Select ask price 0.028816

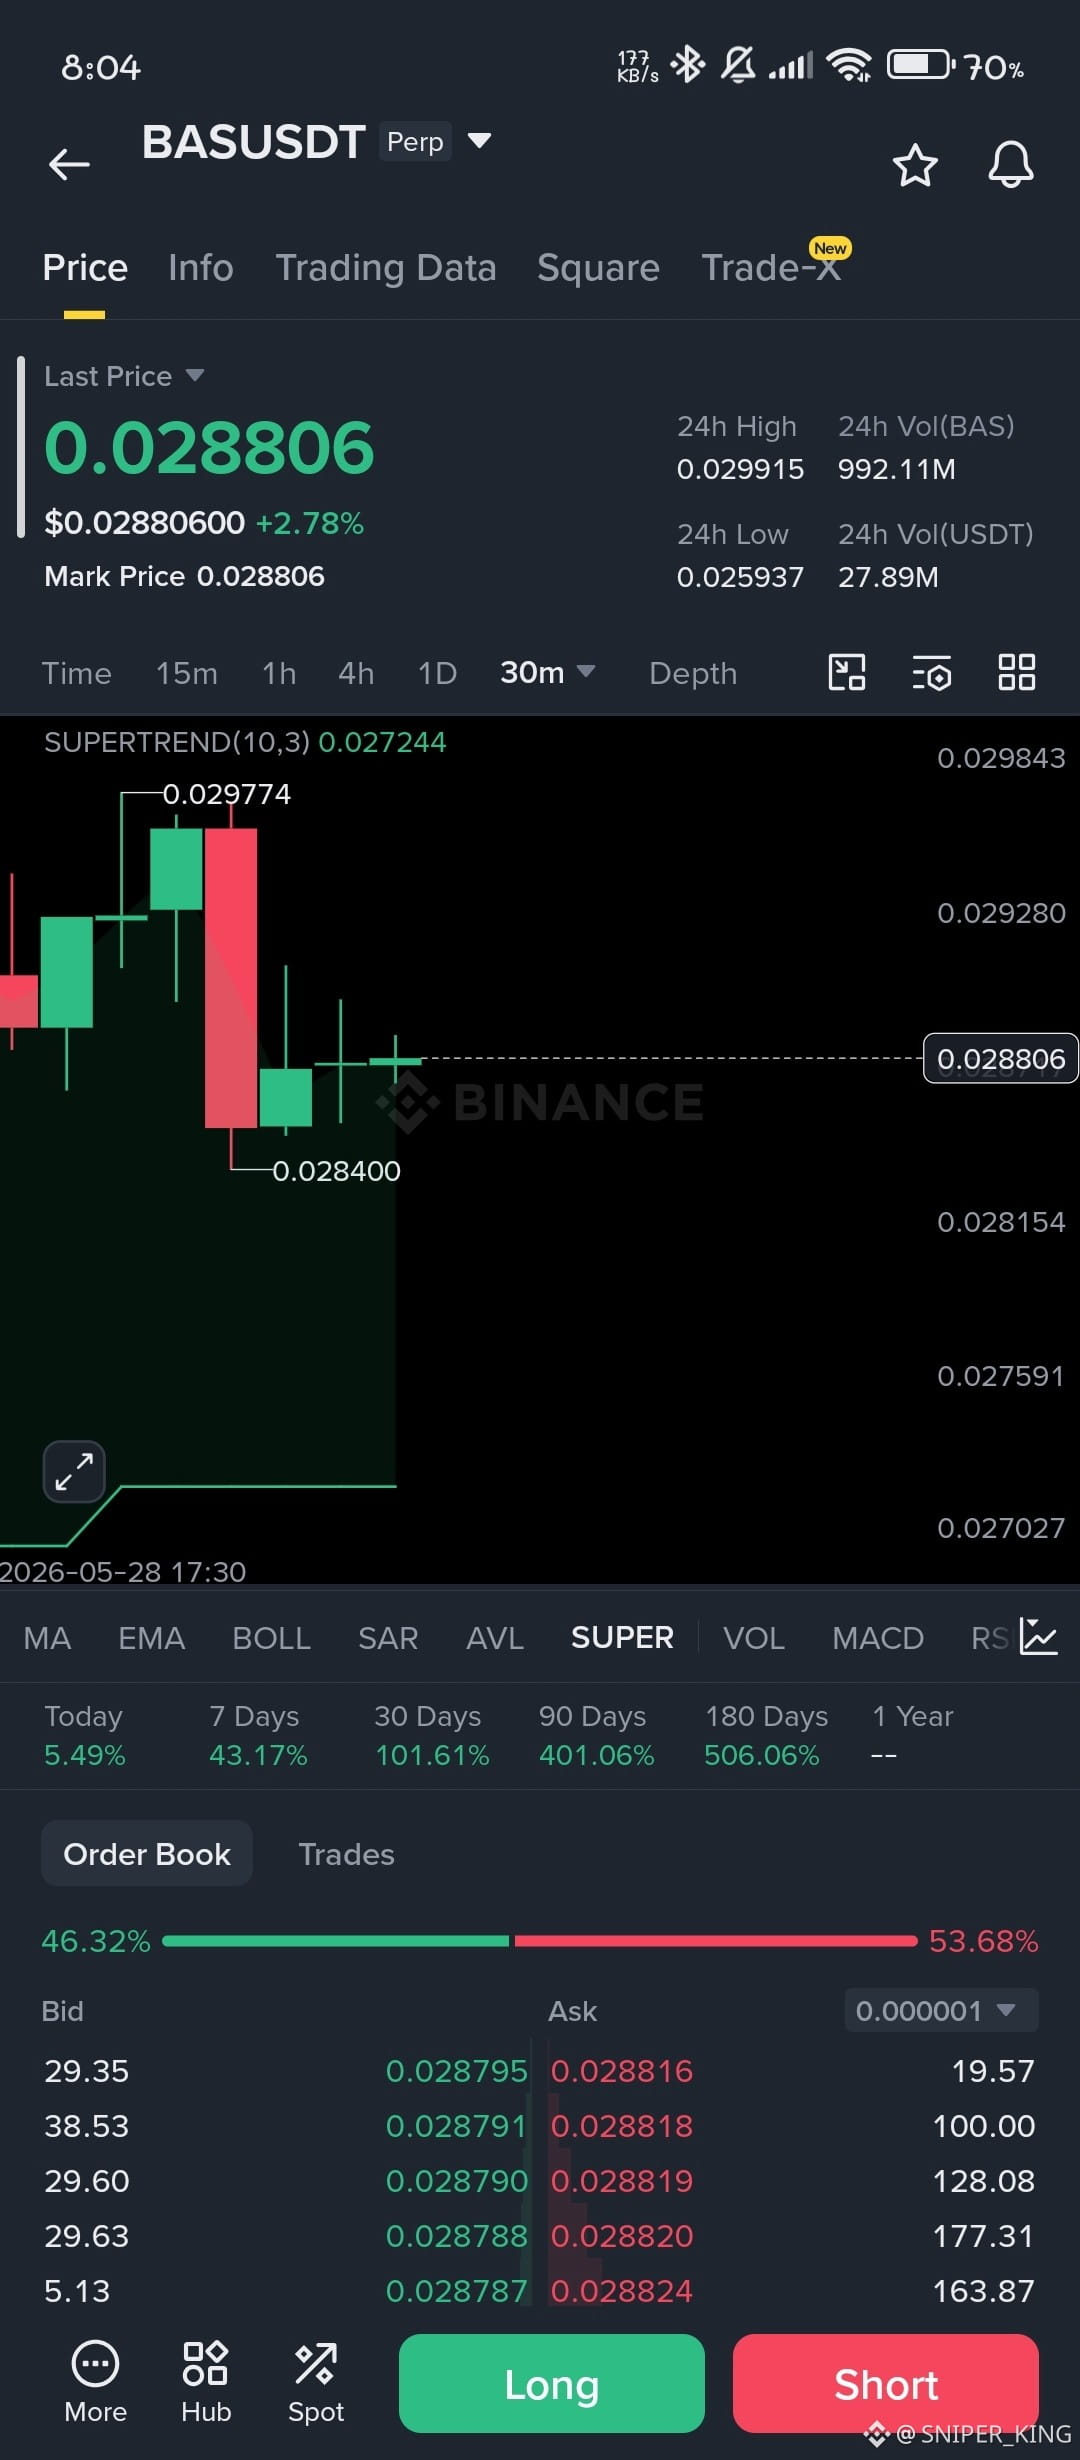click(x=622, y=2070)
